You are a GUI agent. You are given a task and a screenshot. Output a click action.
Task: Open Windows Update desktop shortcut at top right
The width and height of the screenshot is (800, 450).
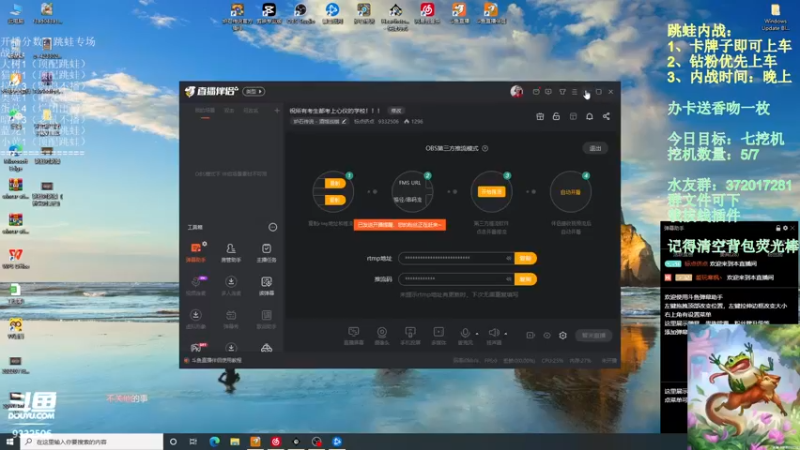tap(775, 16)
